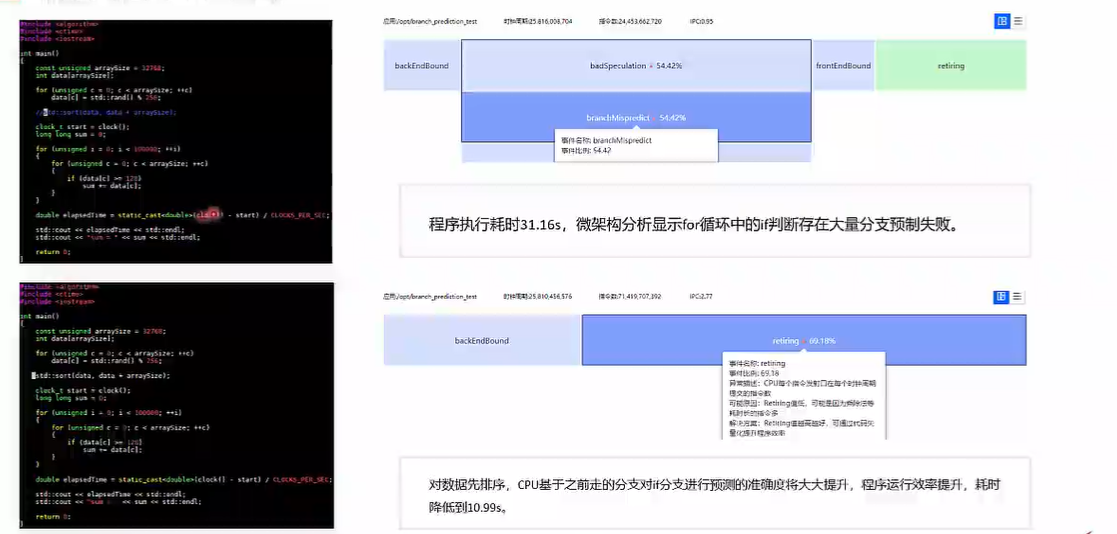This screenshot has height=534, width=1117.
Task: Click the note mentioning 31.16s runtime
Action: pos(715,221)
